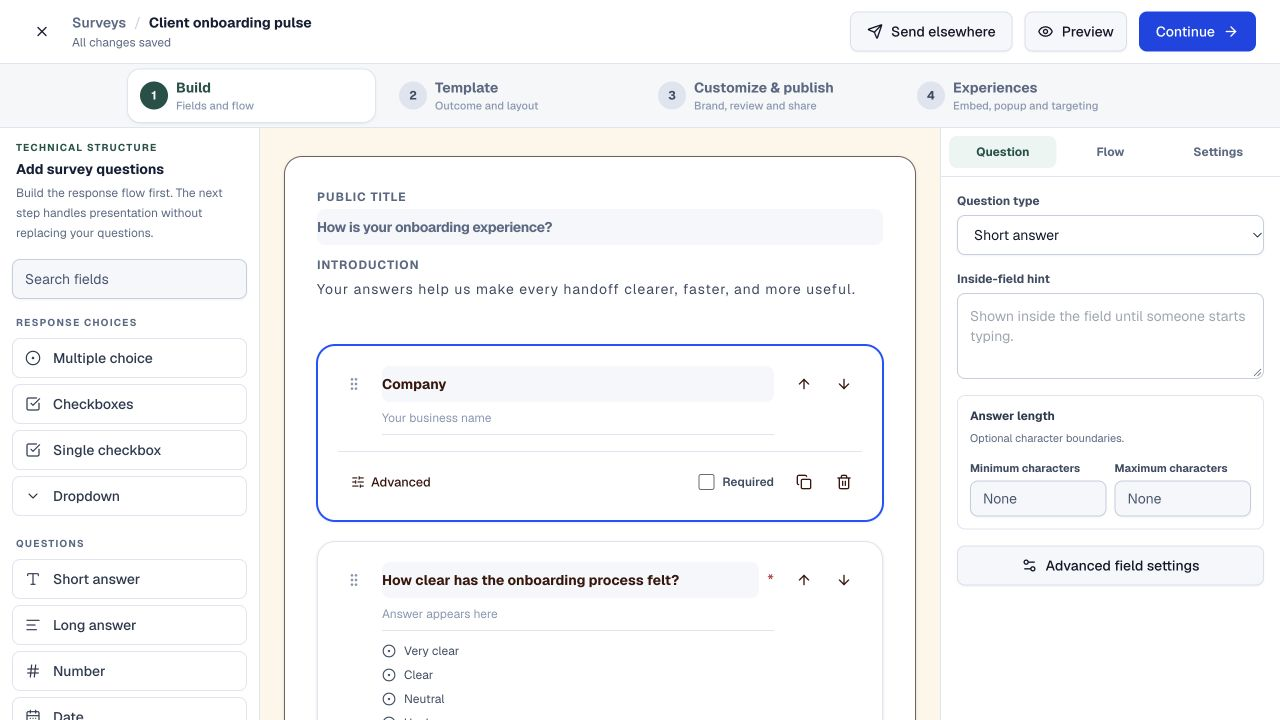
Task: Preview the survey
Action: [x=1075, y=32]
